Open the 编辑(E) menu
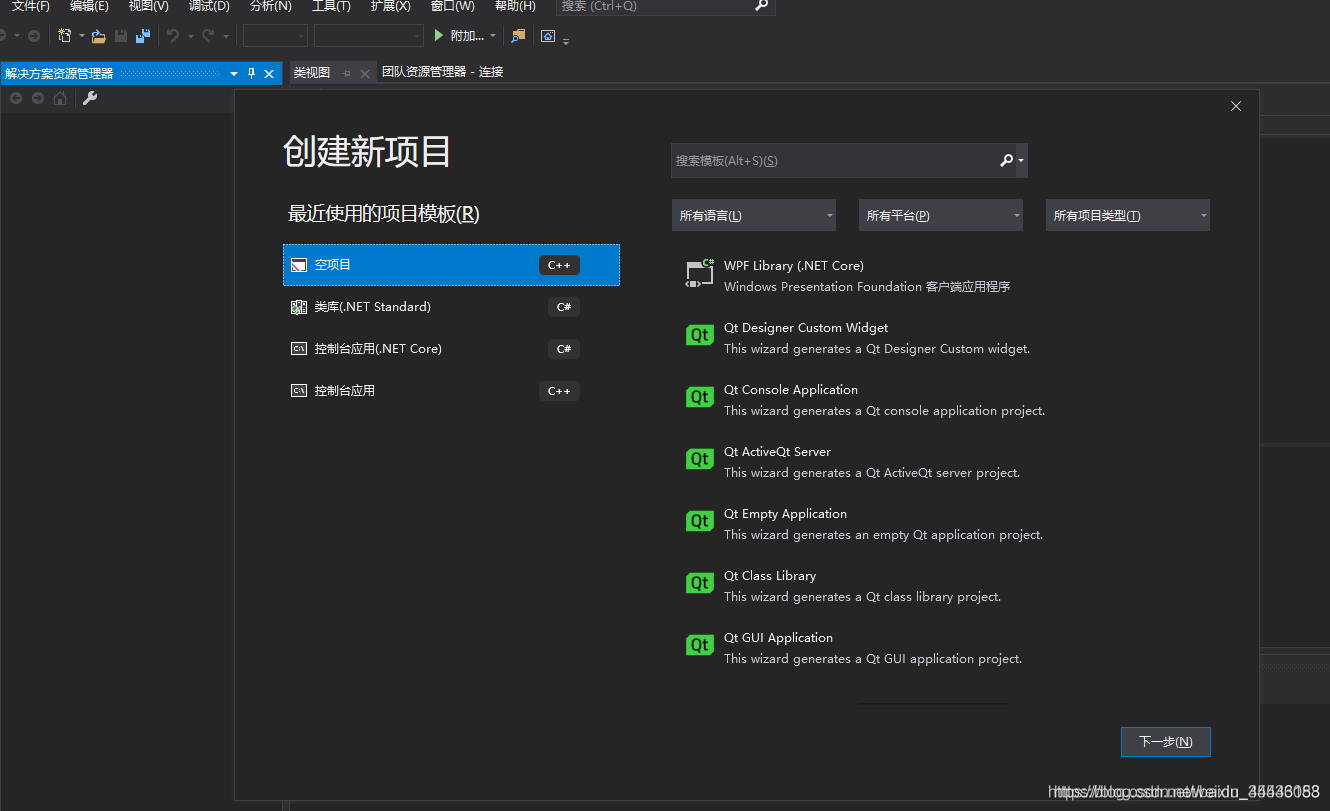 pyautogui.click(x=89, y=6)
